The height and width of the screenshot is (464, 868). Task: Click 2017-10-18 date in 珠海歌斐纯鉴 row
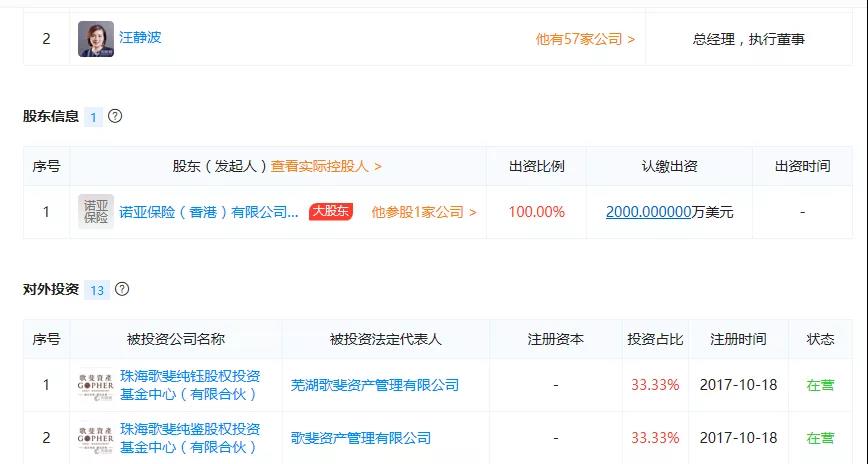[738, 438]
